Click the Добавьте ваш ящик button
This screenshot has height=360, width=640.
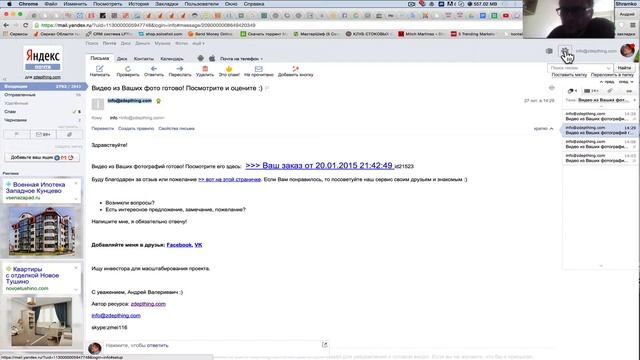[42, 157]
